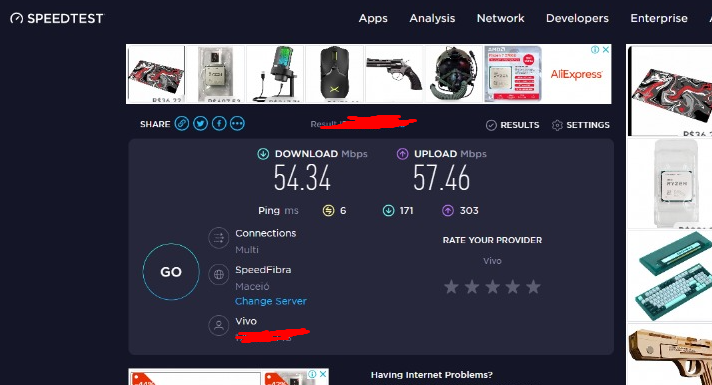
Task: Click the Vivo provider name beside user icon
Action: [x=246, y=321]
